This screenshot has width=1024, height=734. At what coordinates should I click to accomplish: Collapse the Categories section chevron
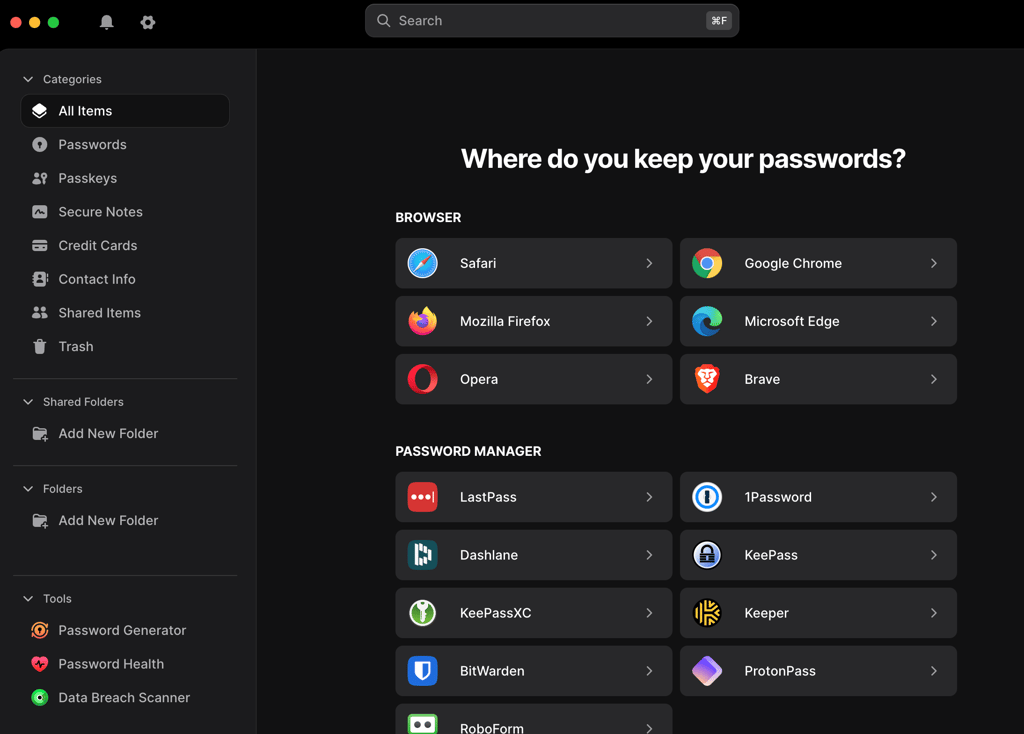[x=28, y=79]
